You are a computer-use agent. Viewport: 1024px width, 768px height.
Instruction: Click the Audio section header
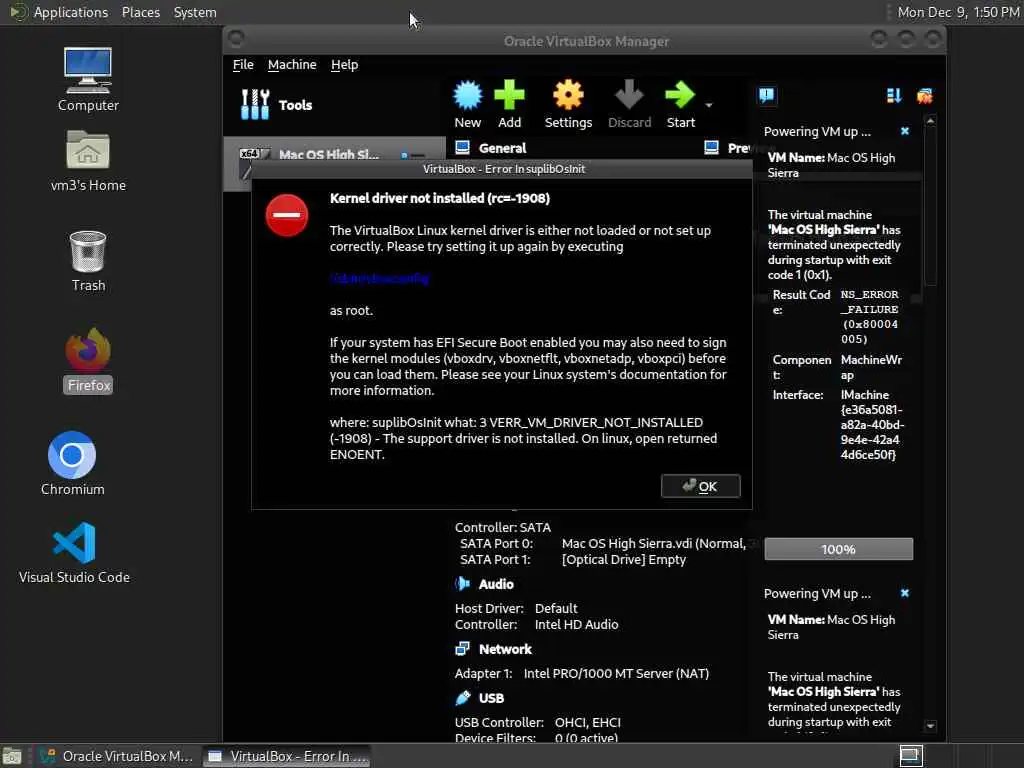[x=496, y=584]
